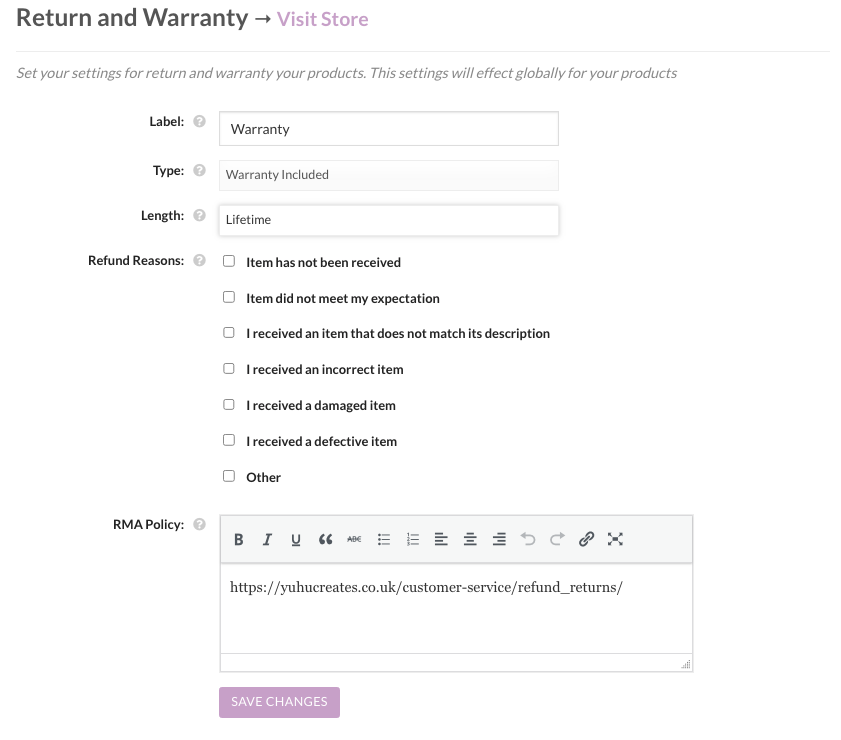
Task: Center align text in RMA editor
Action: coord(470,539)
